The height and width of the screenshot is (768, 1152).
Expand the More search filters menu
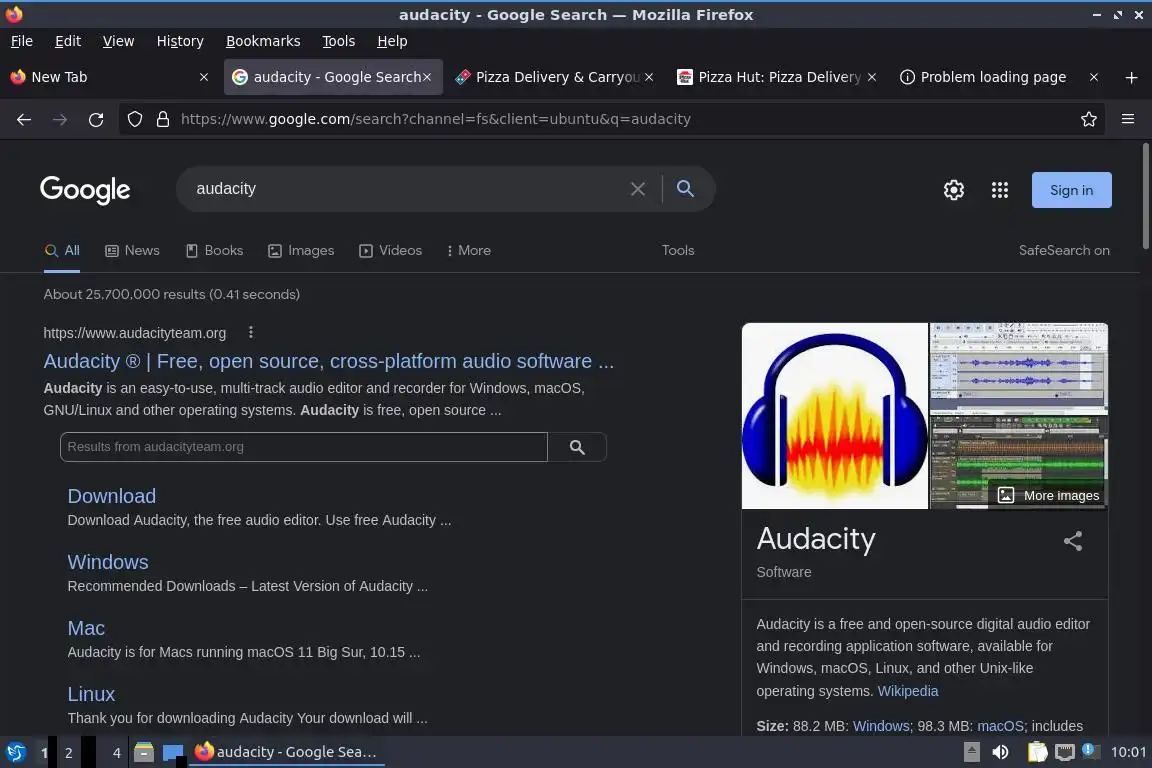coord(469,251)
